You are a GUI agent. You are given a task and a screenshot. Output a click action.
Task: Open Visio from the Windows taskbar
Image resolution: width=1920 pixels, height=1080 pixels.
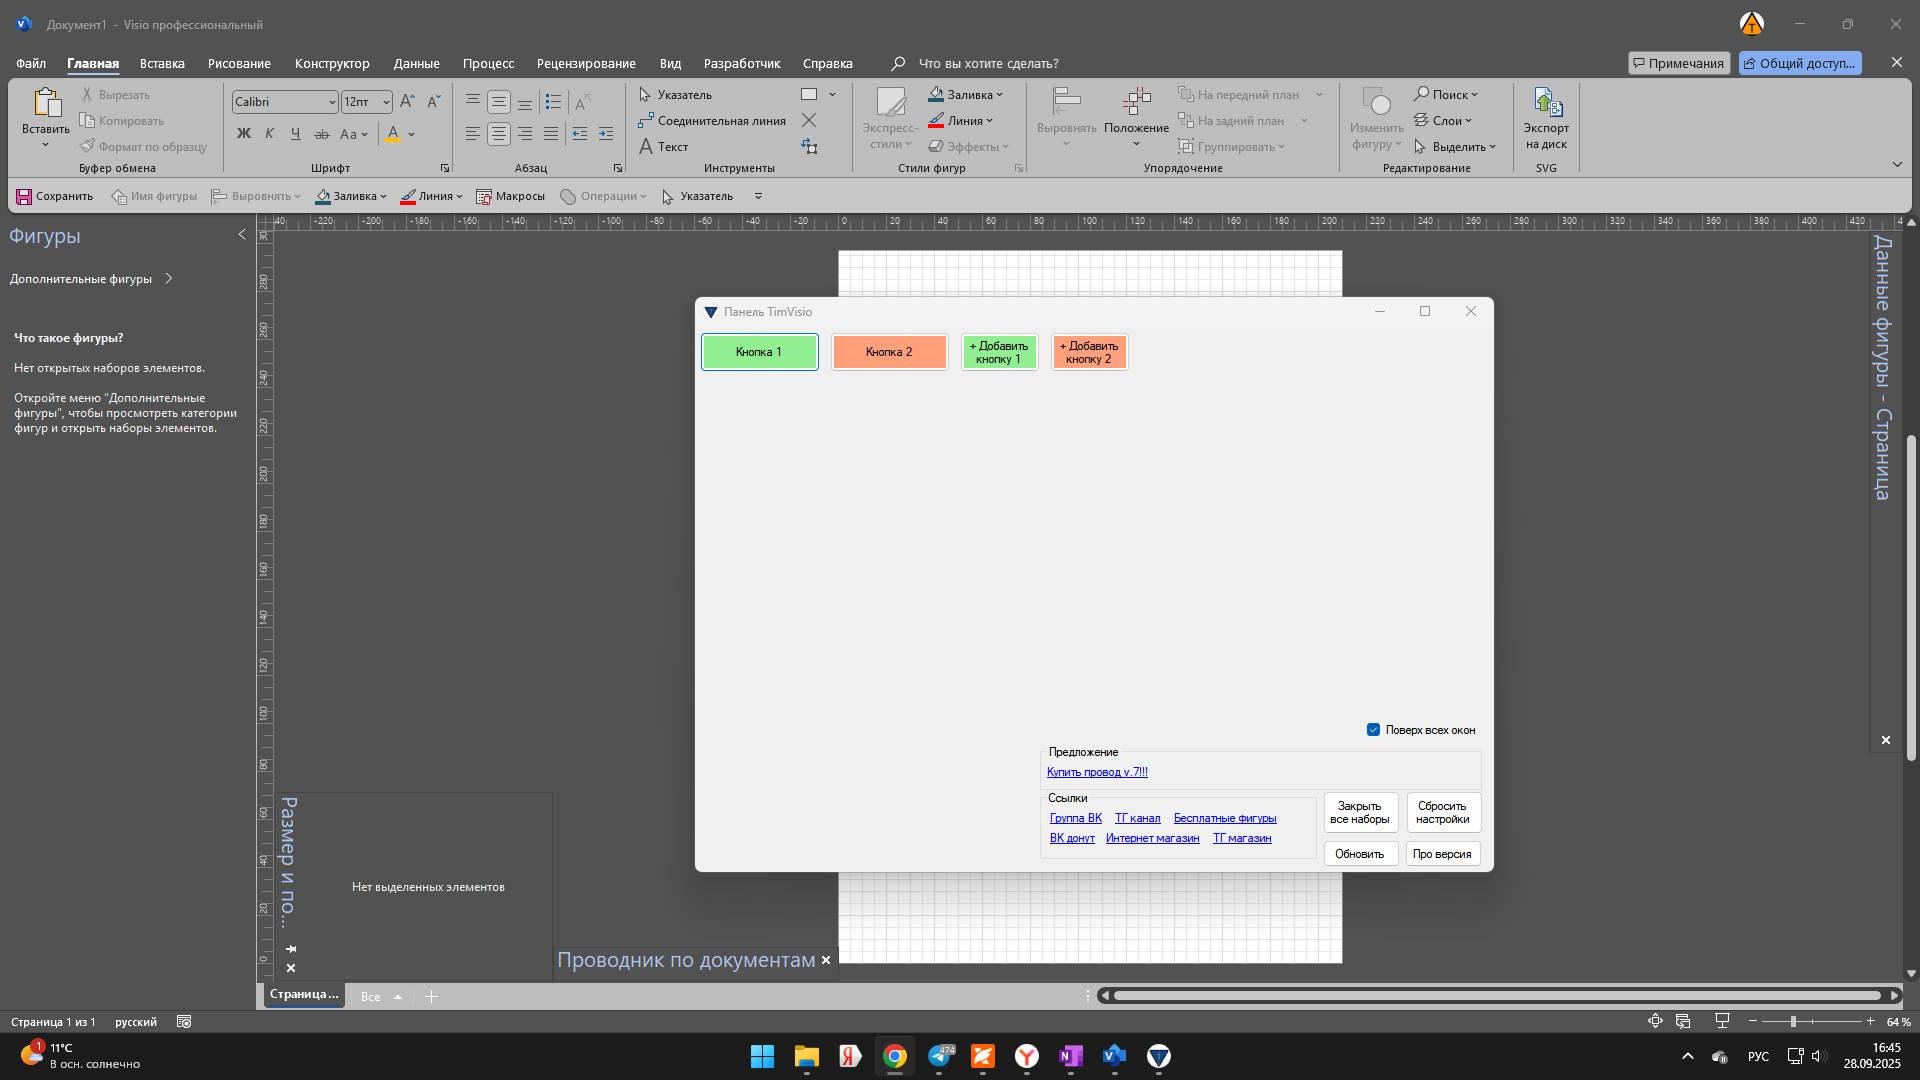pyautogui.click(x=1115, y=1056)
